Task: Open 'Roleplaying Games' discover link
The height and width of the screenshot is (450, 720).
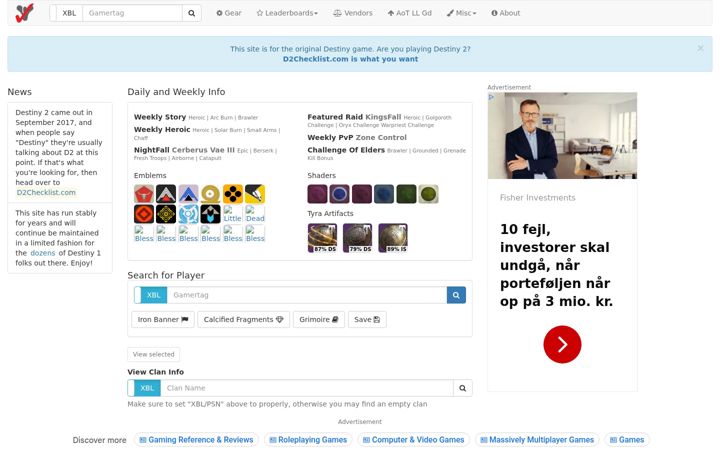Action: click(x=308, y=440)
